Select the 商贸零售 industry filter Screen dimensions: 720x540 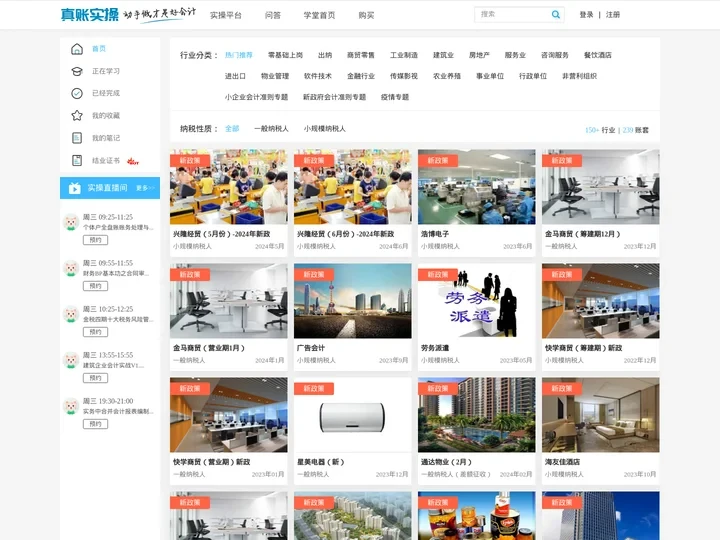pos(361,55)
